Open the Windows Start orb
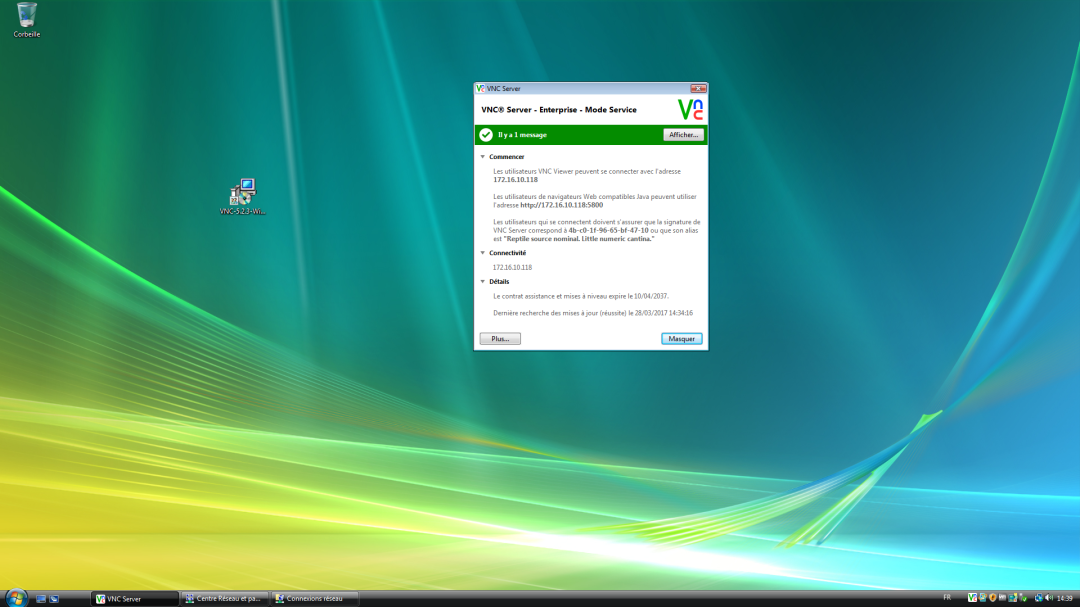1080x607 pixels. [x=16, y=598]
